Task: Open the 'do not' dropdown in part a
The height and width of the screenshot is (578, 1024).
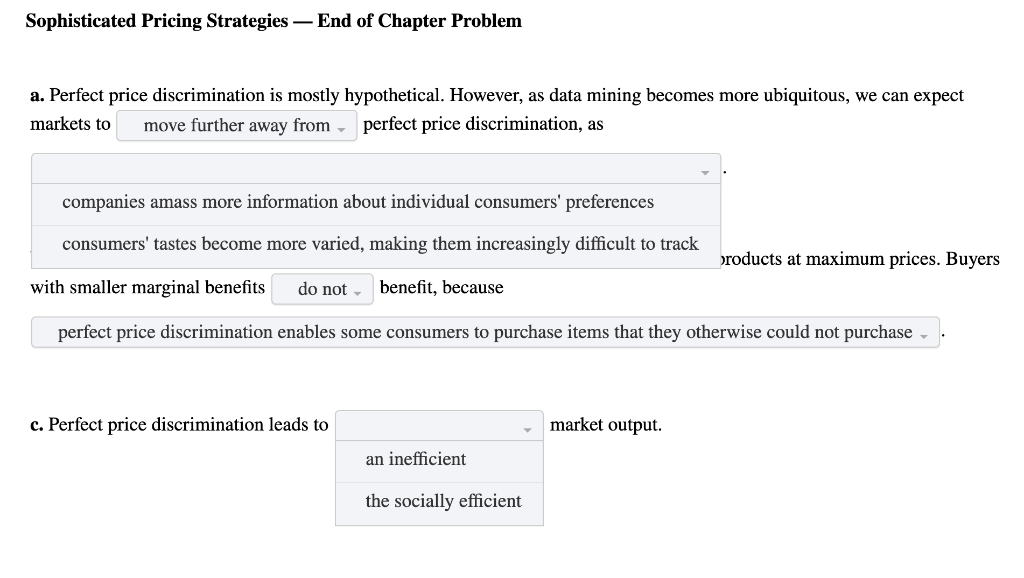Action: (x=321, y=289)
